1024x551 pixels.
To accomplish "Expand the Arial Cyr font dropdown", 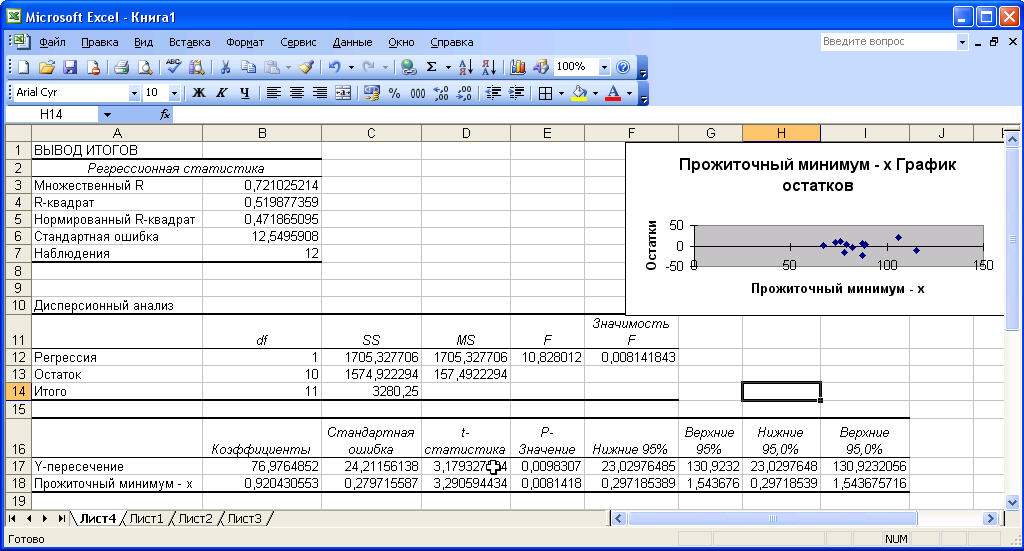I will pos(134,93).
